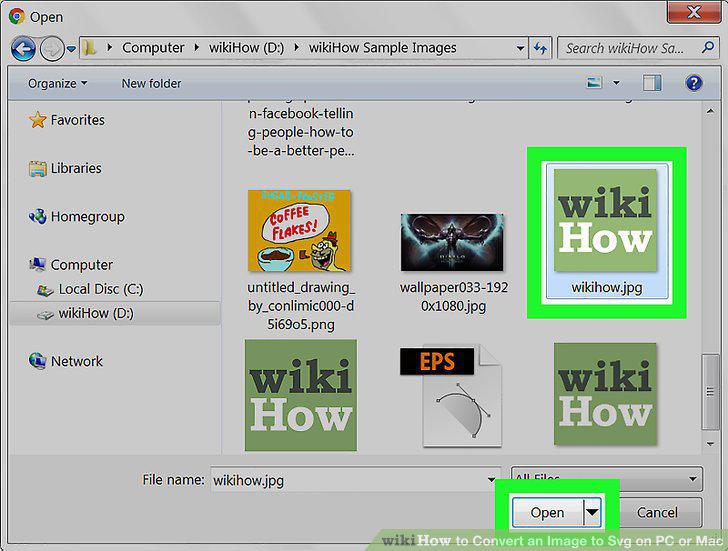Click the Open button

click(547, 513)
